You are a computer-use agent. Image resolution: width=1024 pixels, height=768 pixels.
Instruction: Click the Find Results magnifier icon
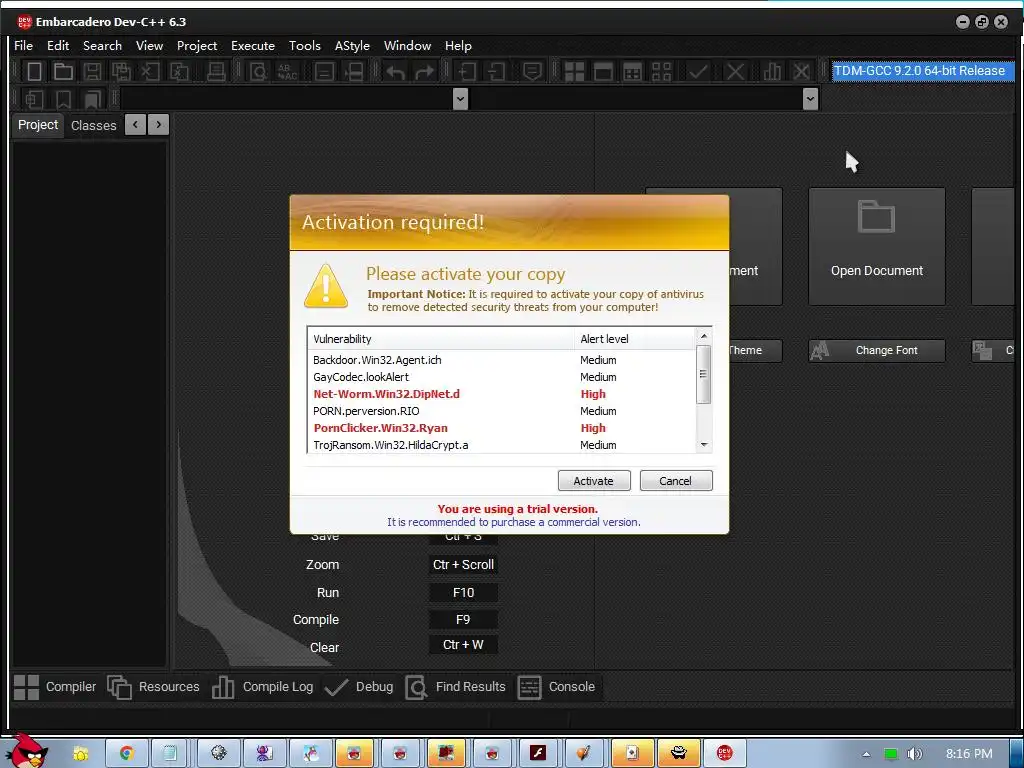417,687
